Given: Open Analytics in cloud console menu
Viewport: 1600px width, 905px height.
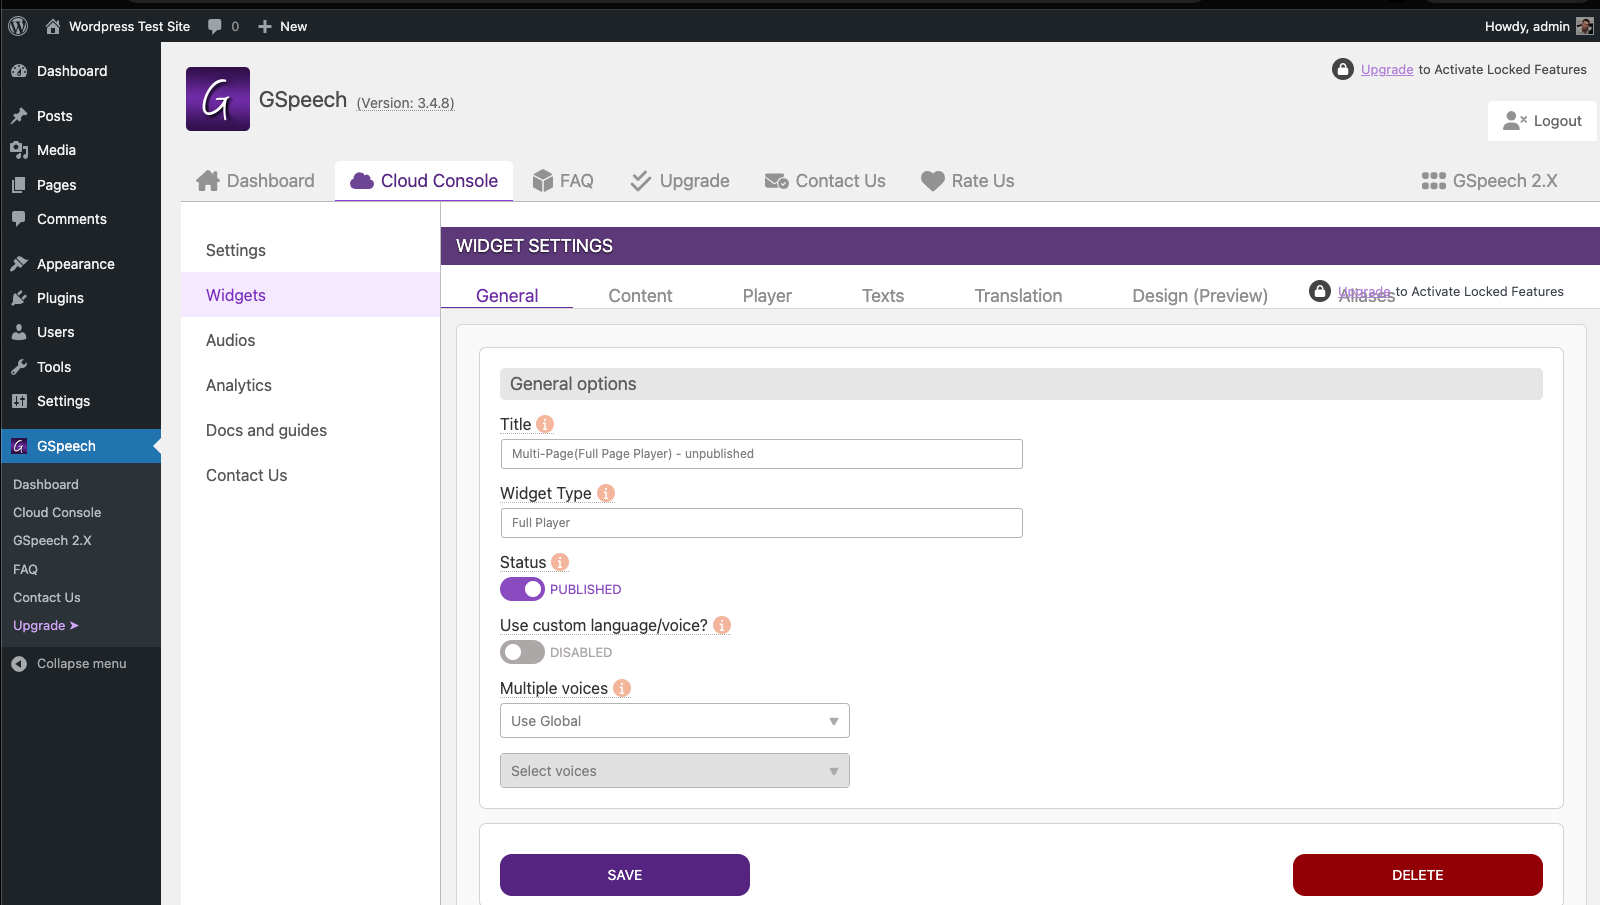Looking at the screenshot, I should coord(310,385).
